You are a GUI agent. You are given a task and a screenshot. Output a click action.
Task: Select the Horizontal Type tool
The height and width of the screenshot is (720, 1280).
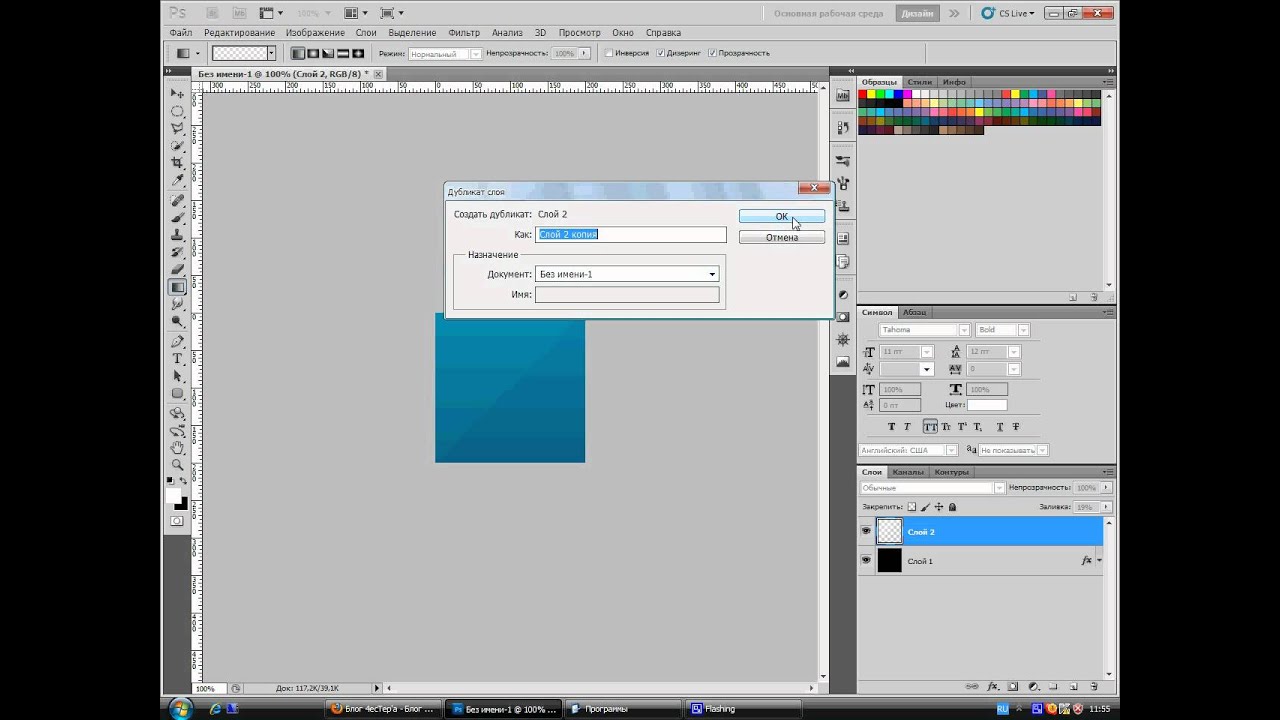click(178, 358)
